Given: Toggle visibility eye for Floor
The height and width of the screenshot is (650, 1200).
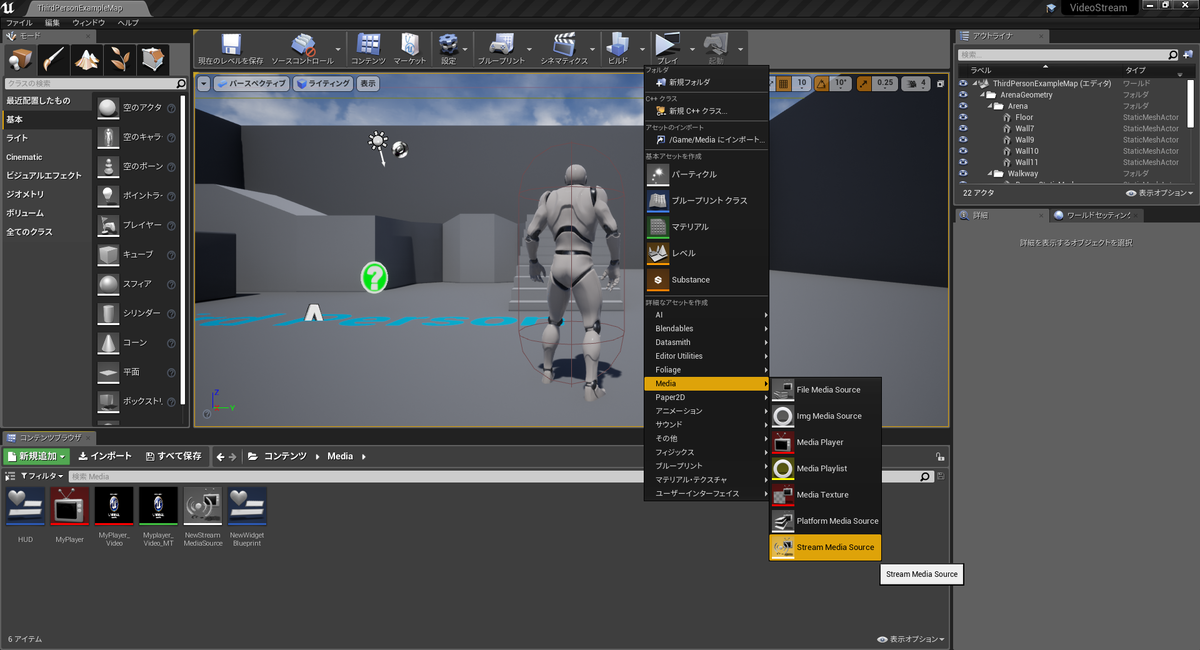Looking at the screenshot, I should tap(963, 118).
